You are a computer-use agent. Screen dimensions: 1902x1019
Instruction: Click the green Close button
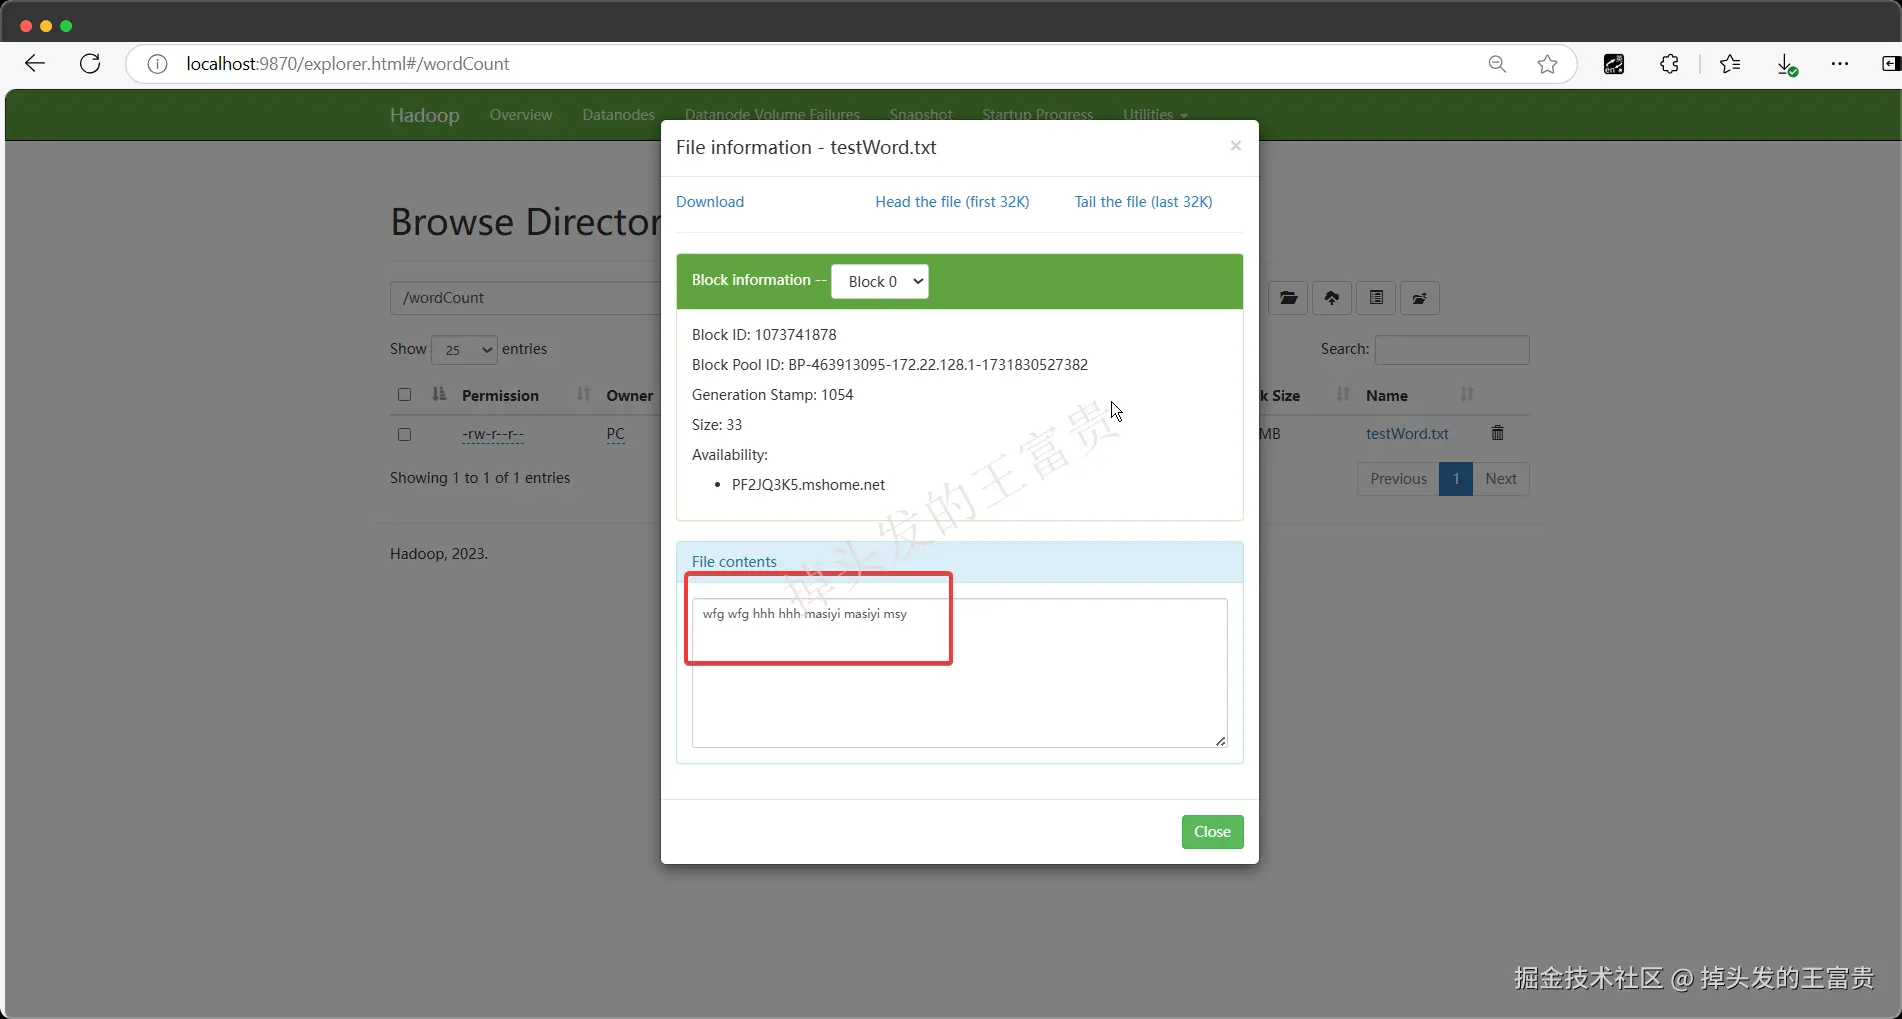[x=1212, y=832]
